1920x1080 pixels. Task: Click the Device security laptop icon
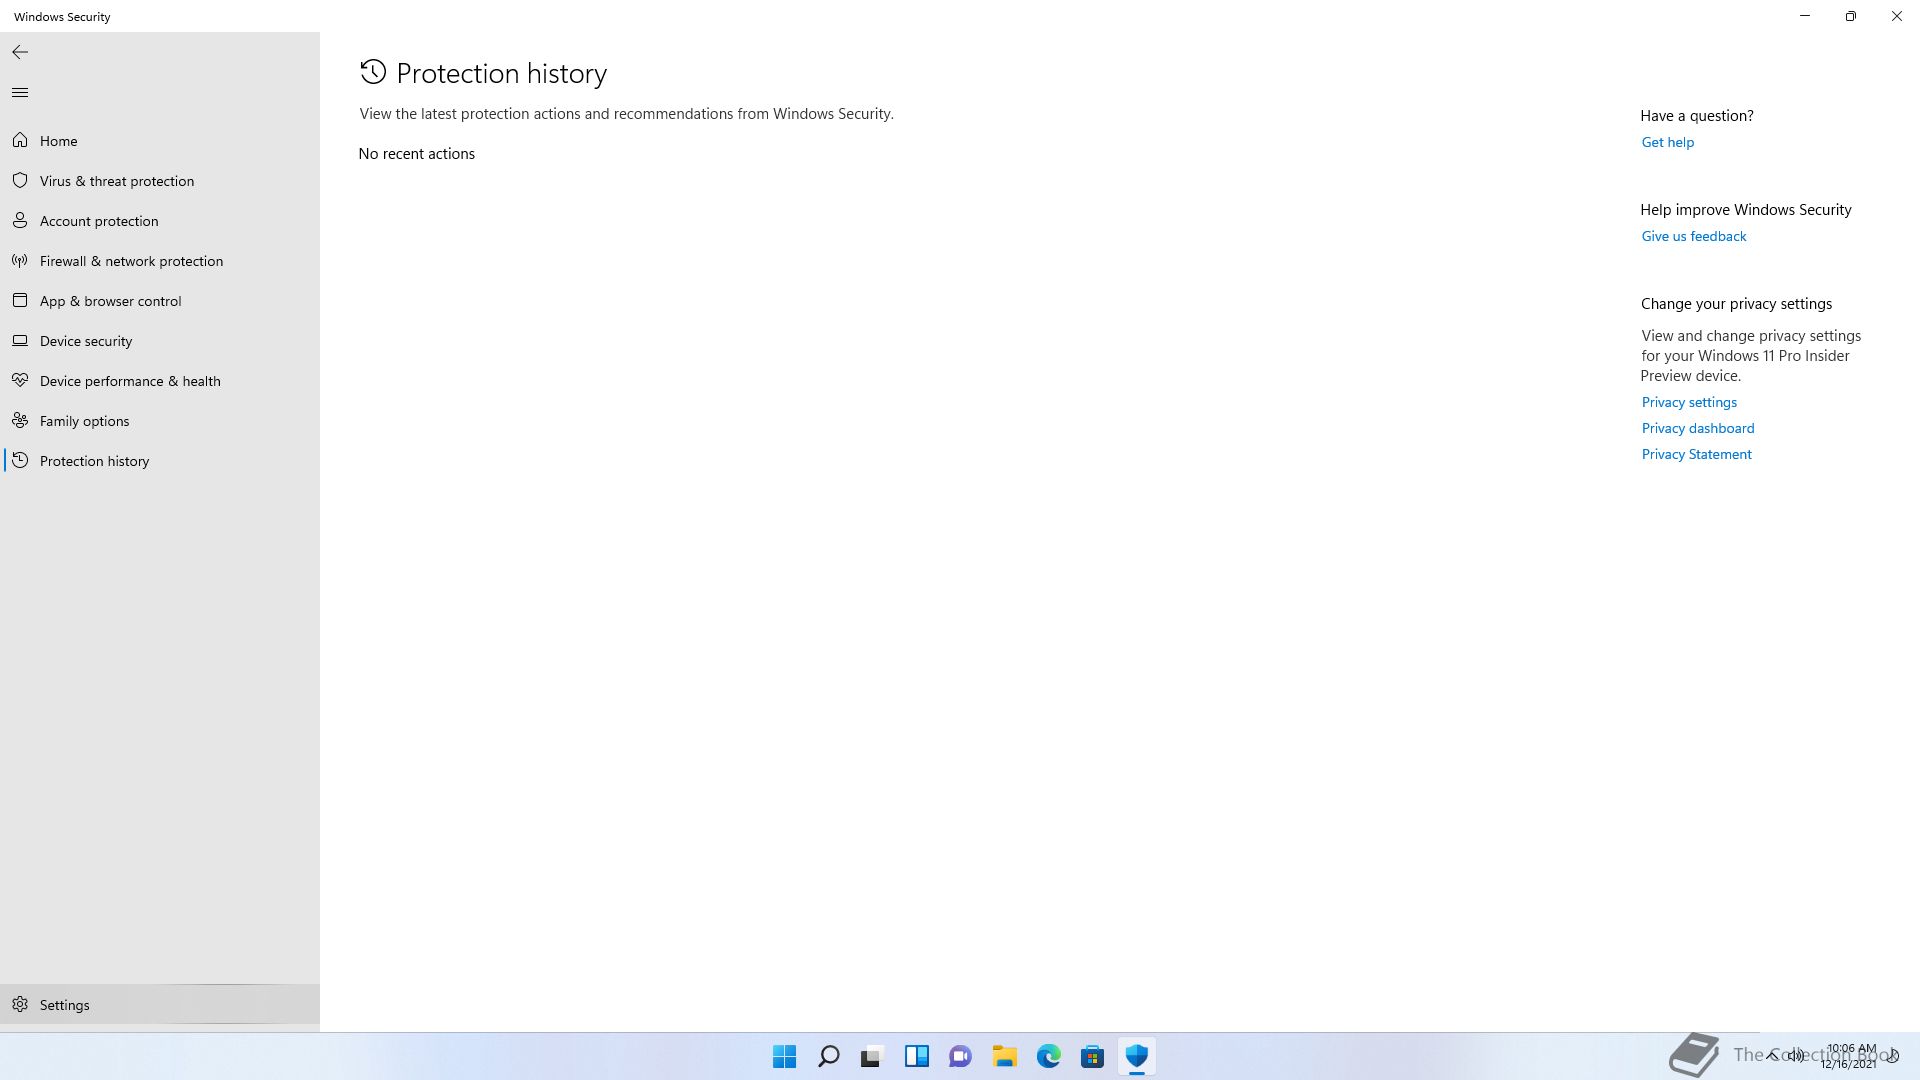pyautogui.click(x=20, y=341)
